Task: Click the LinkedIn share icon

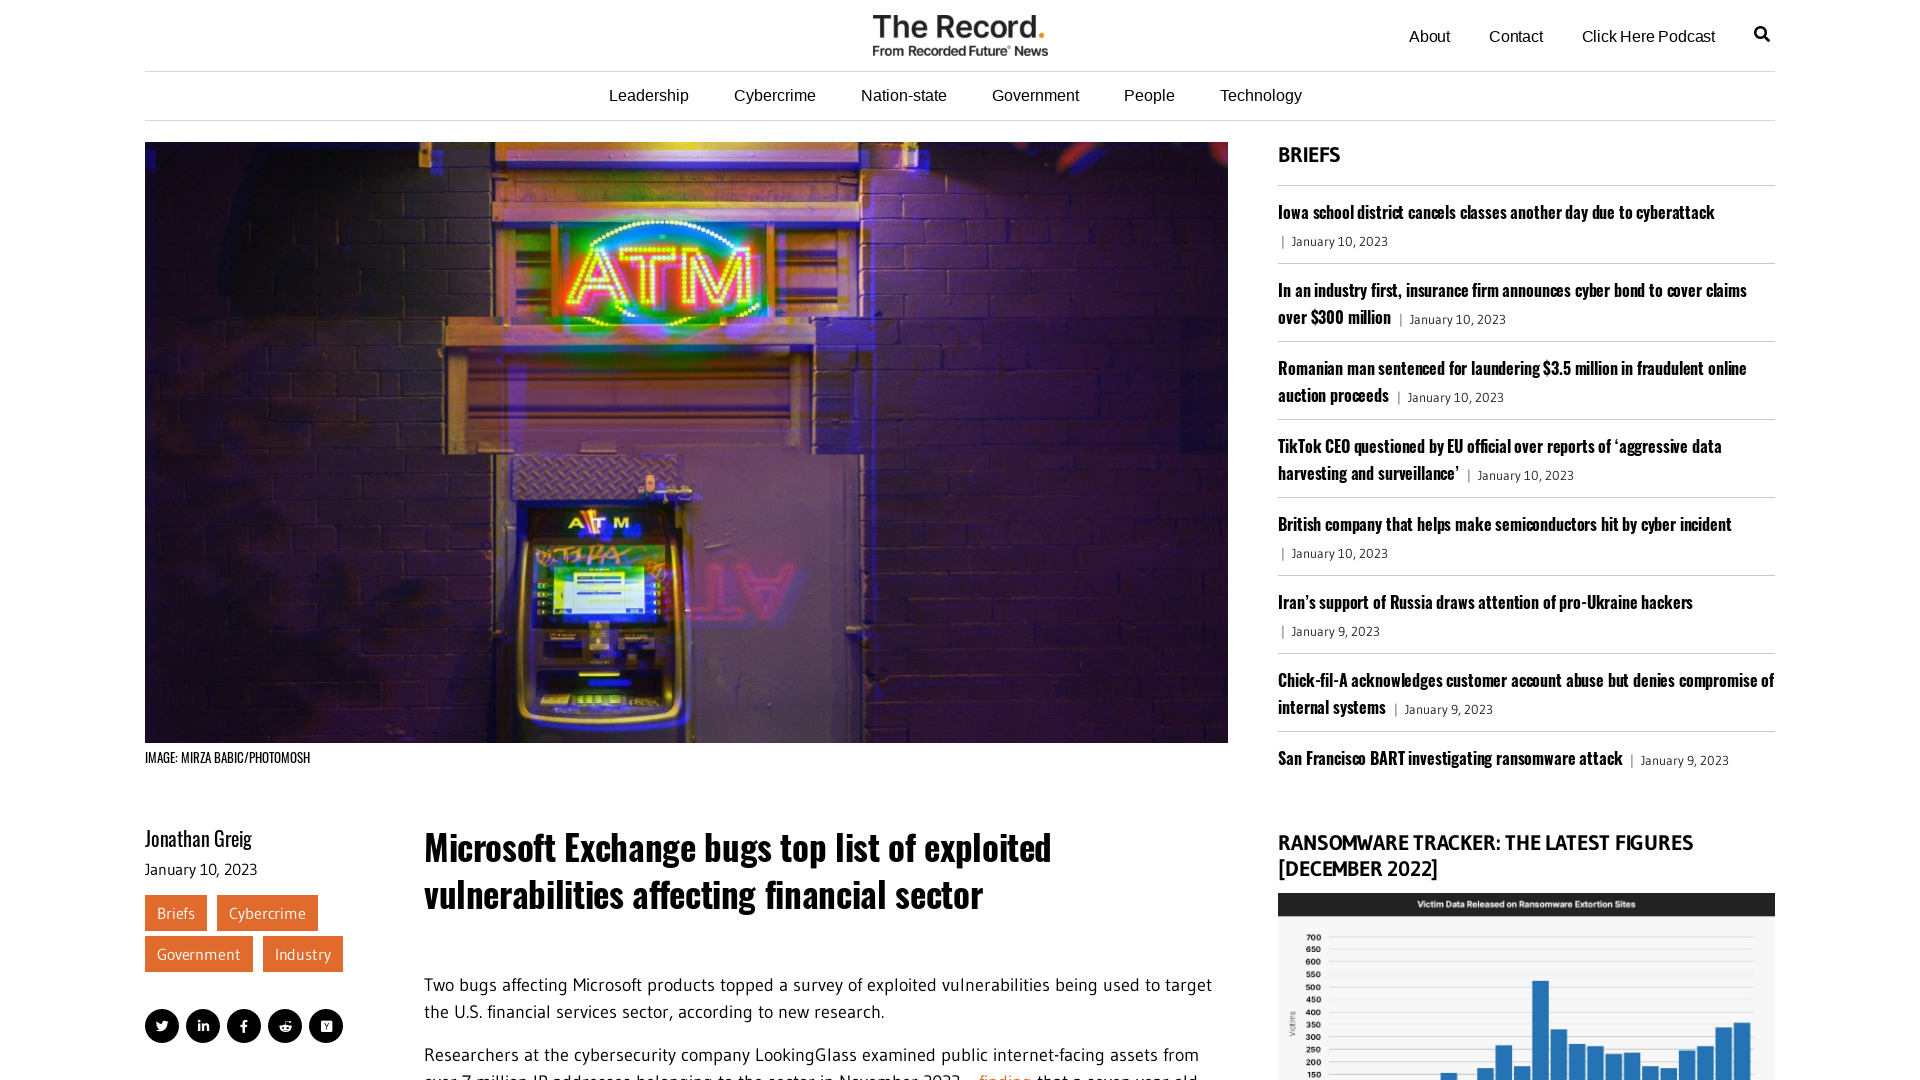Action: (203, 1026)
